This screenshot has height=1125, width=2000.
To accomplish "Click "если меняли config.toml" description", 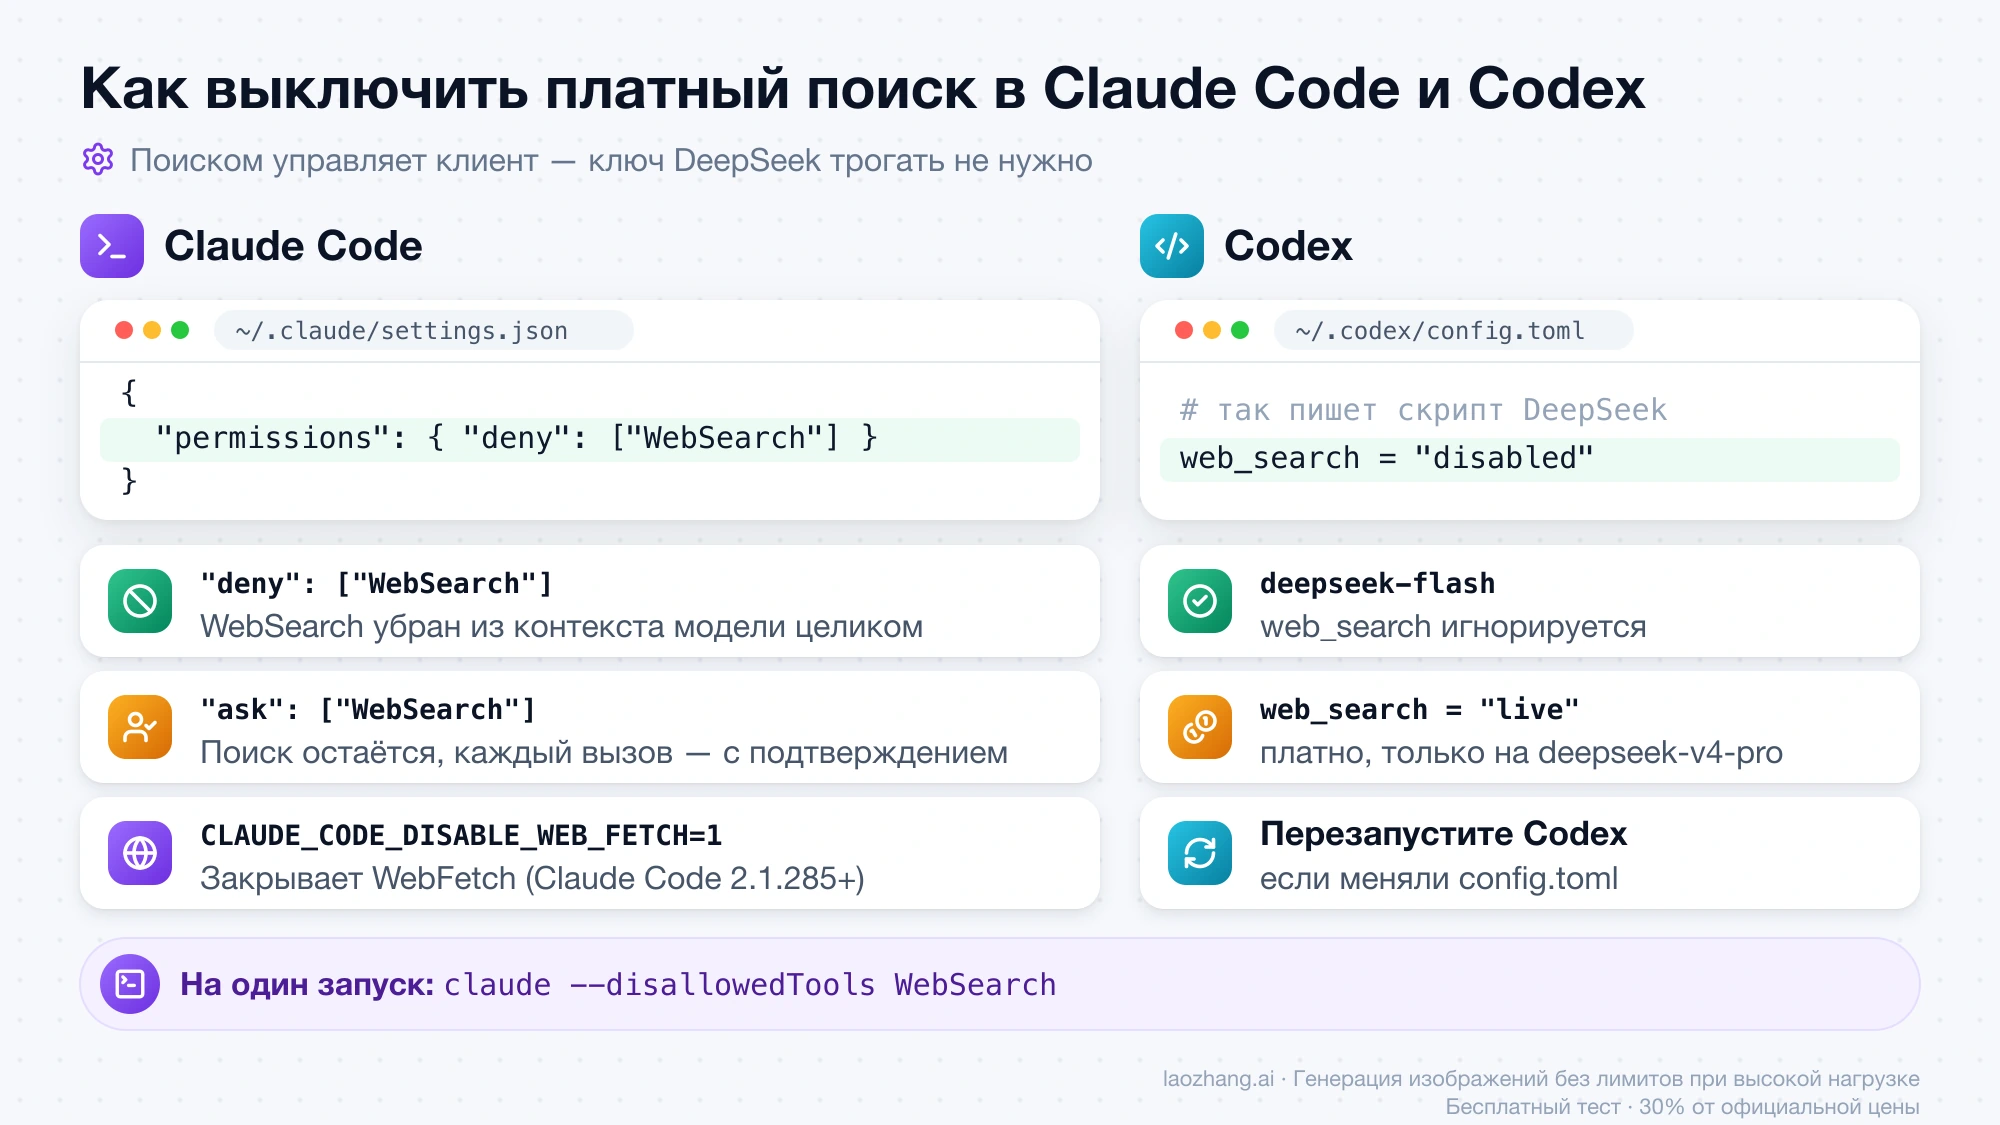I will [x=1438, y=879].
